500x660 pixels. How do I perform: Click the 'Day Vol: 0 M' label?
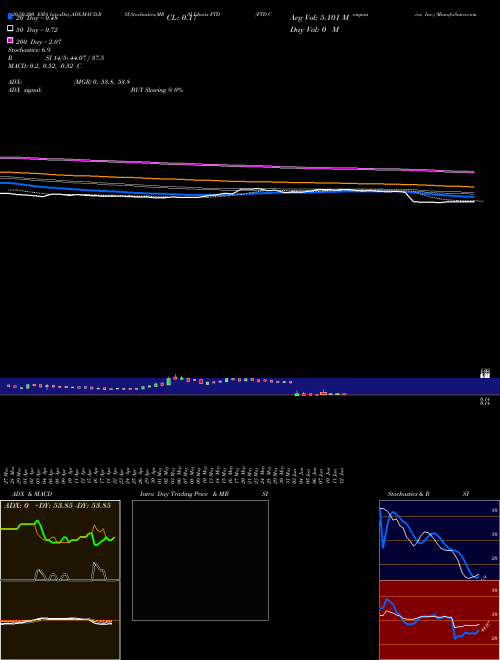314,29
